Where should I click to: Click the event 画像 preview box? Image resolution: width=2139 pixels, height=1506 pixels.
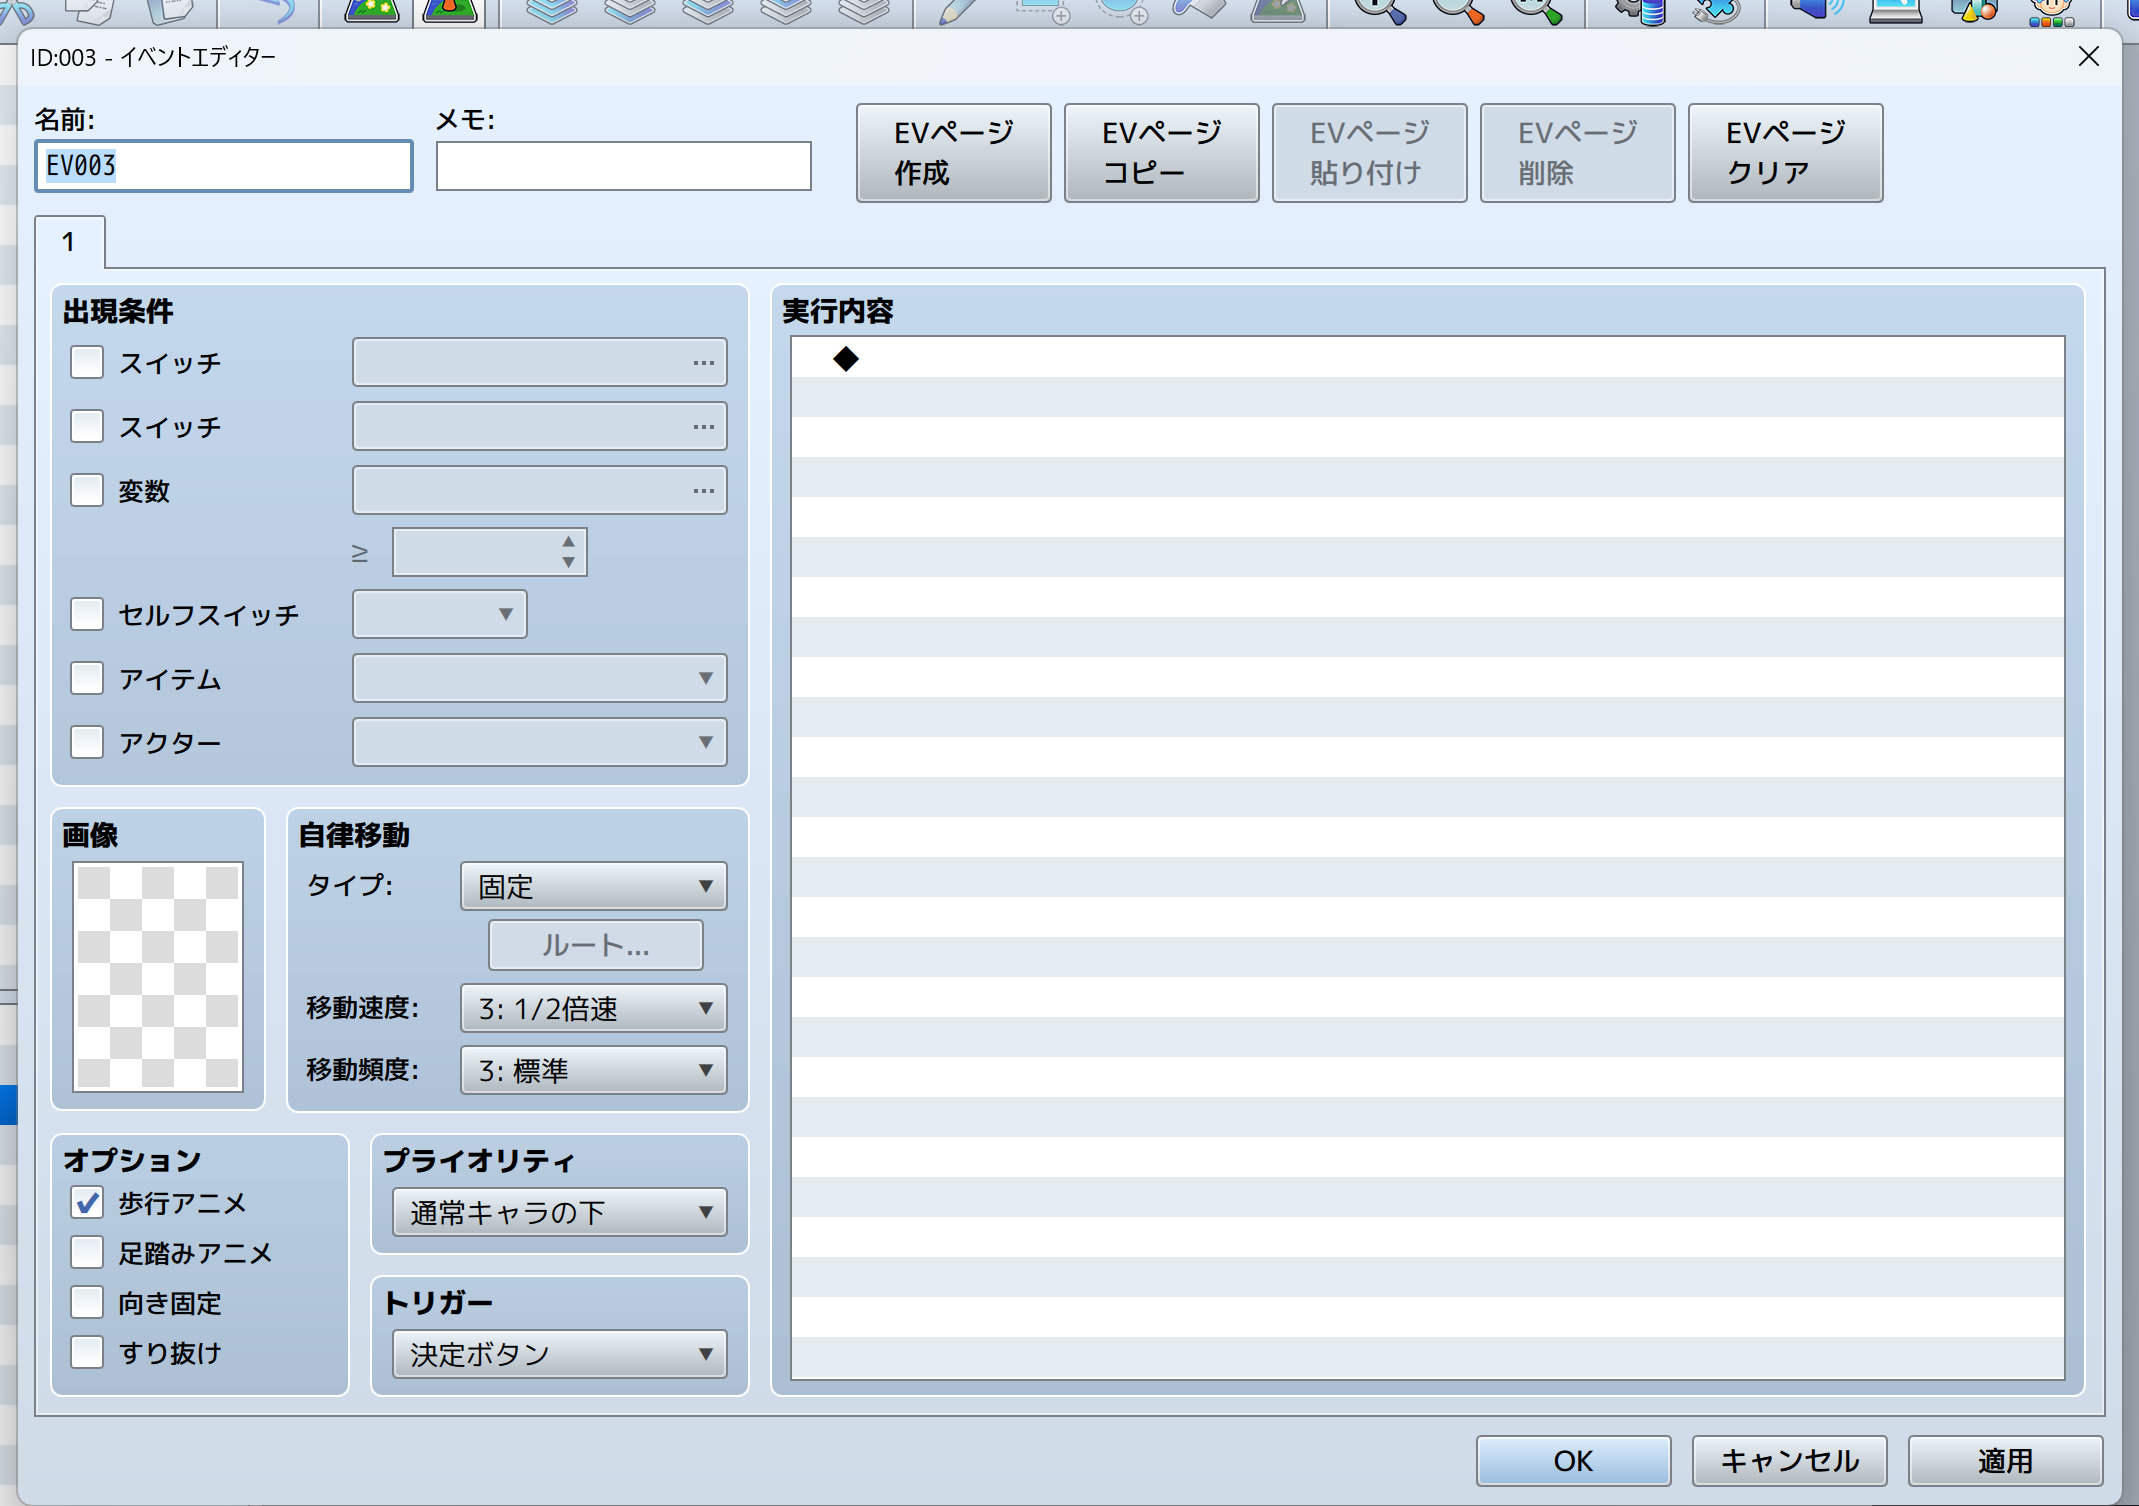(x=158, y=976)
